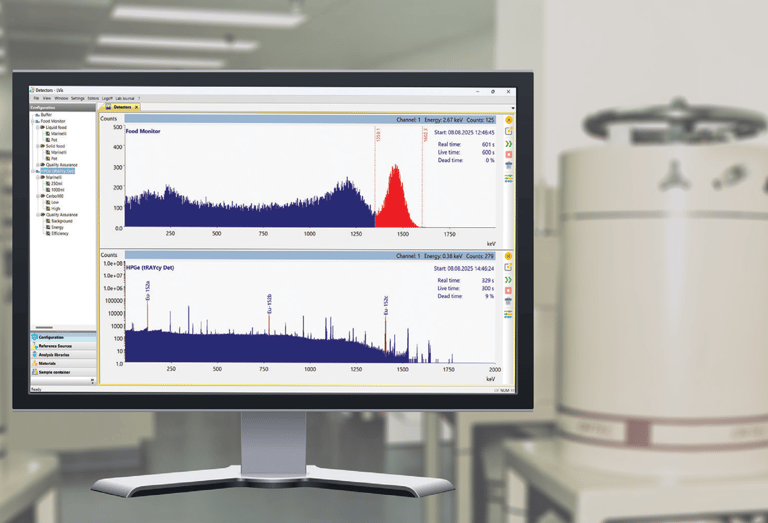The image size is (768, 523).
Task: Open the Window menu
Action: point(61,98)
